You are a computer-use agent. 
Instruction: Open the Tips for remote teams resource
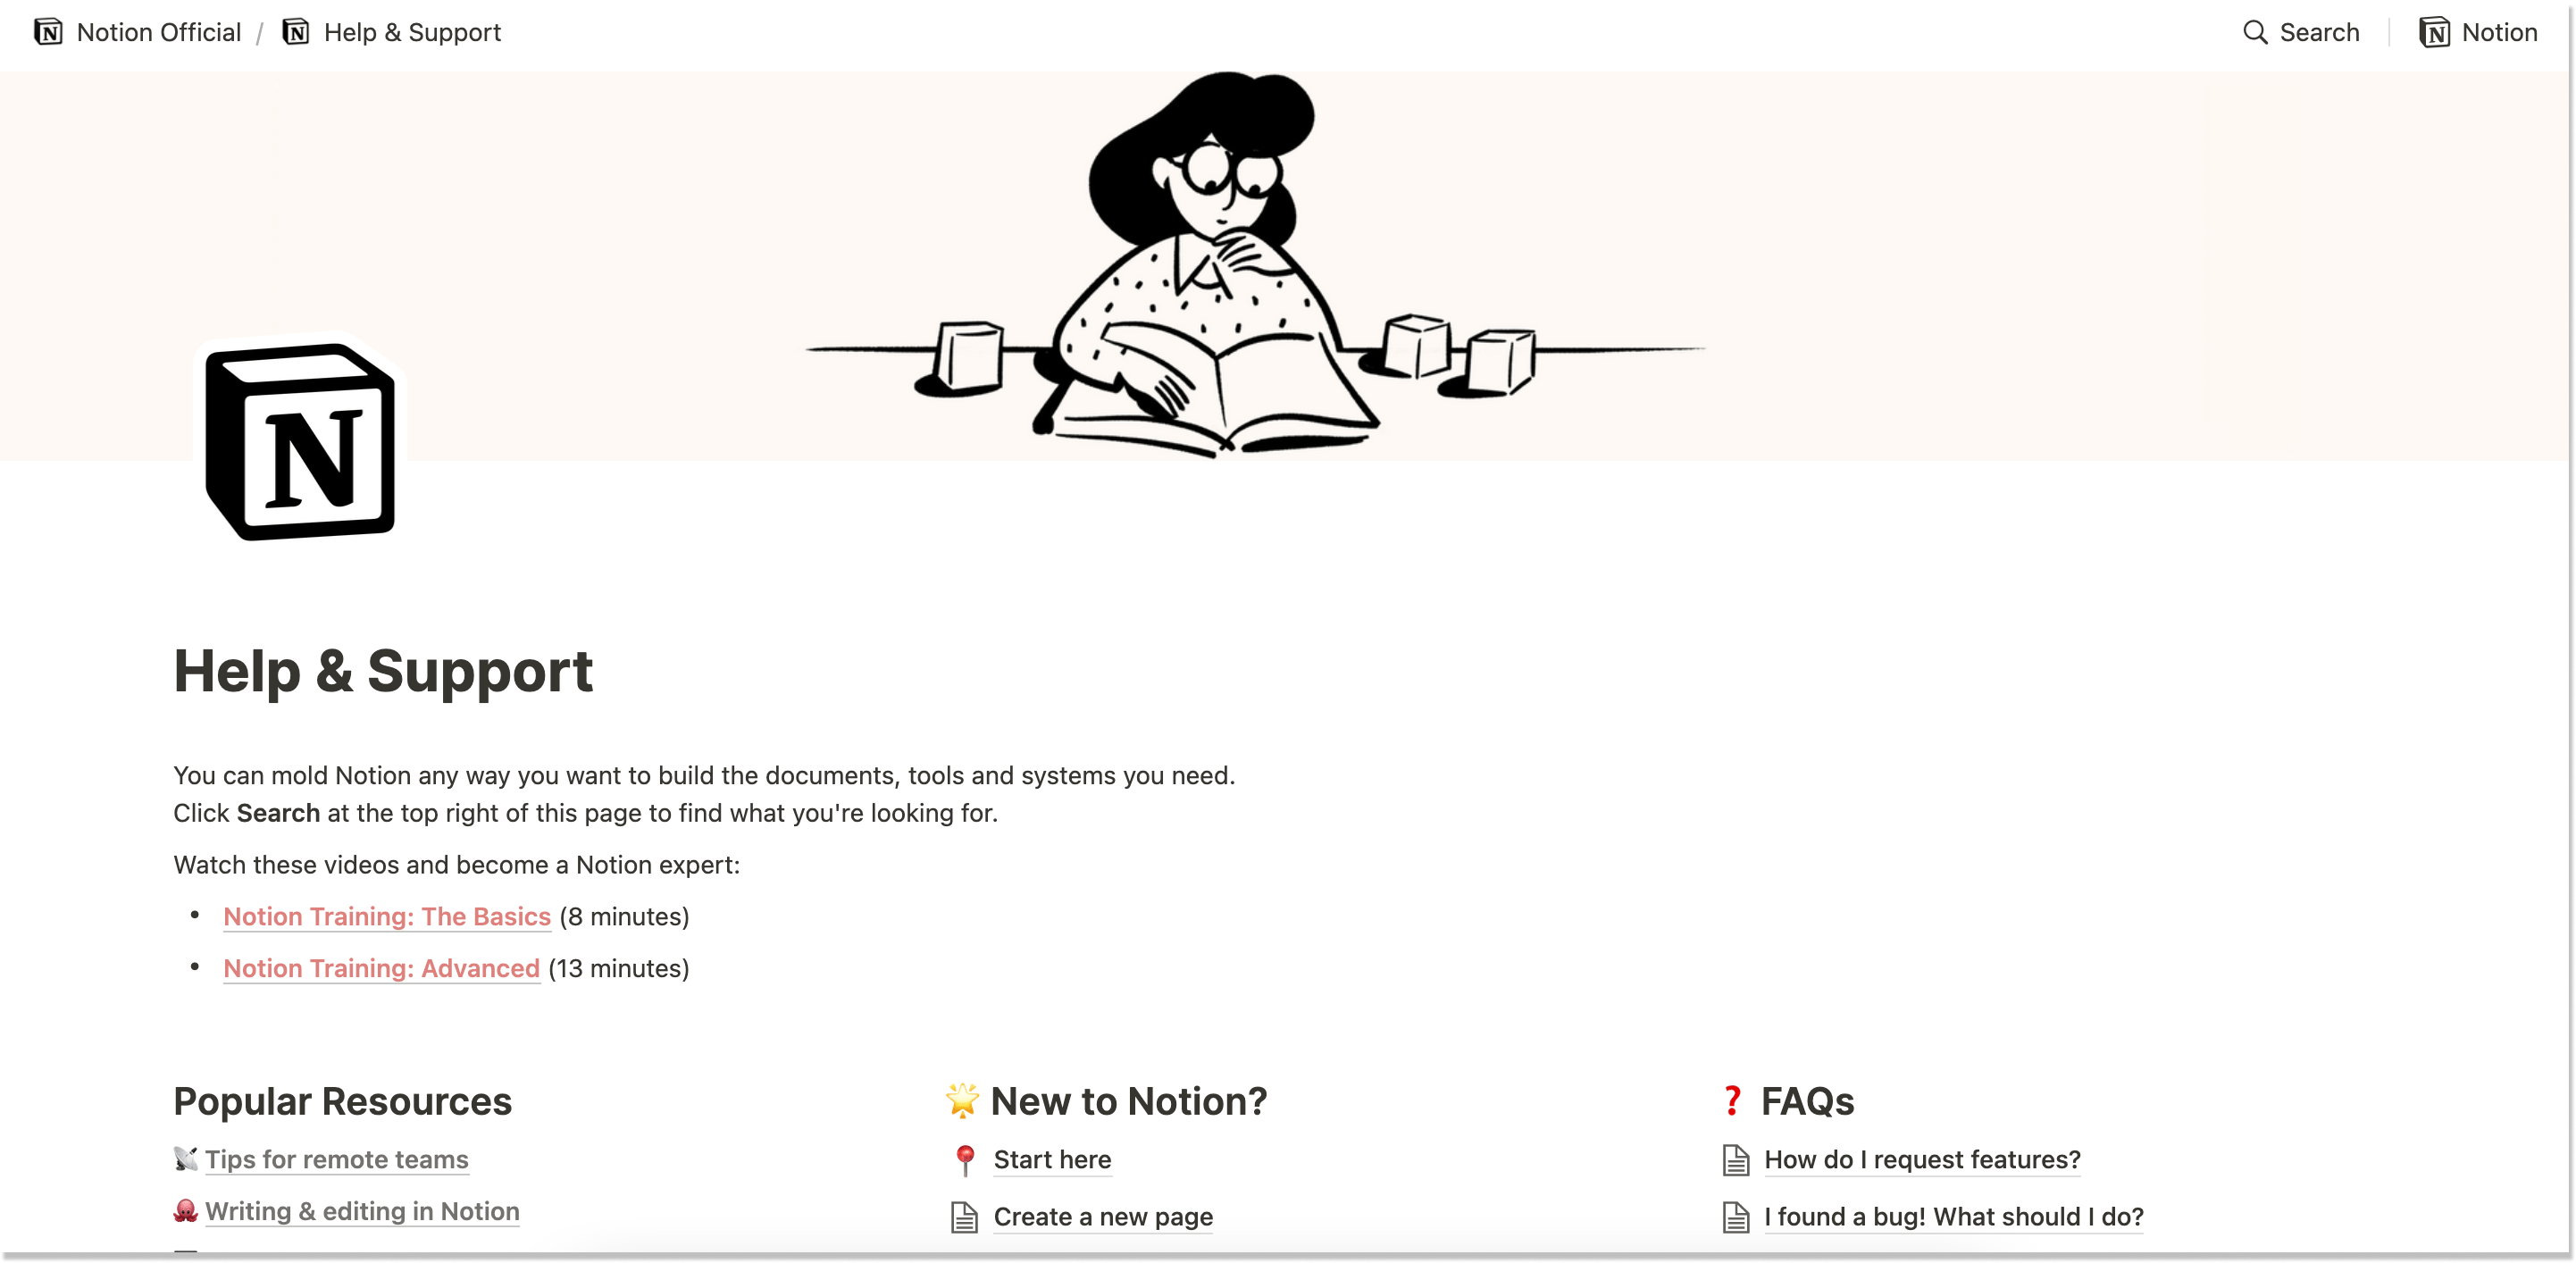335,1159
